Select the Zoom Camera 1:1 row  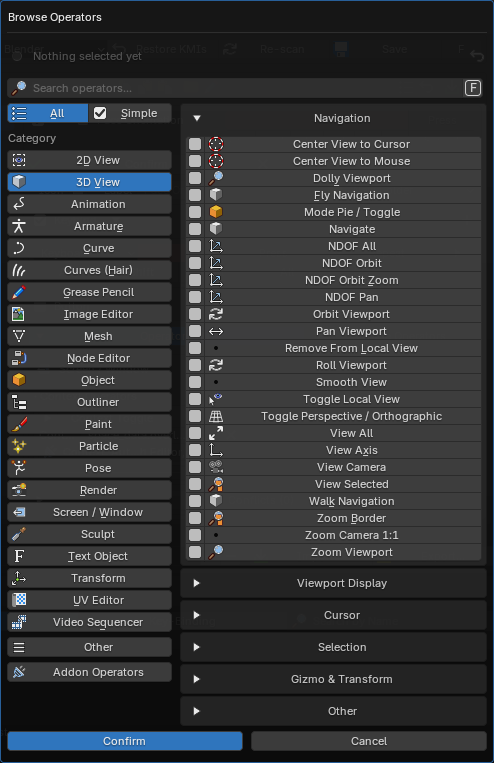(x=343, y=535)
